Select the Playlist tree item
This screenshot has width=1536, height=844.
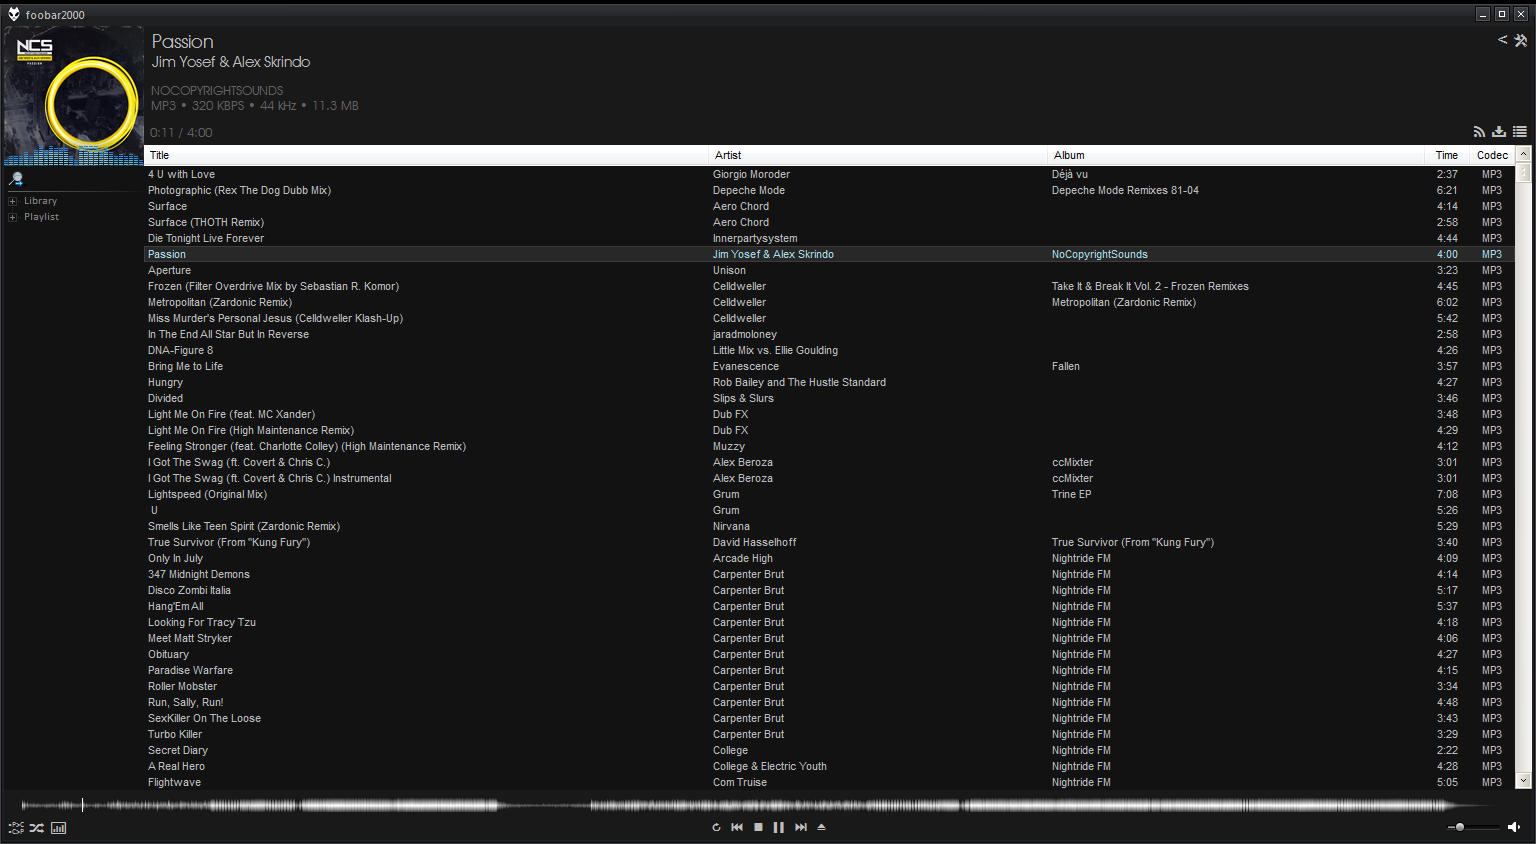[x=42, y=217]
